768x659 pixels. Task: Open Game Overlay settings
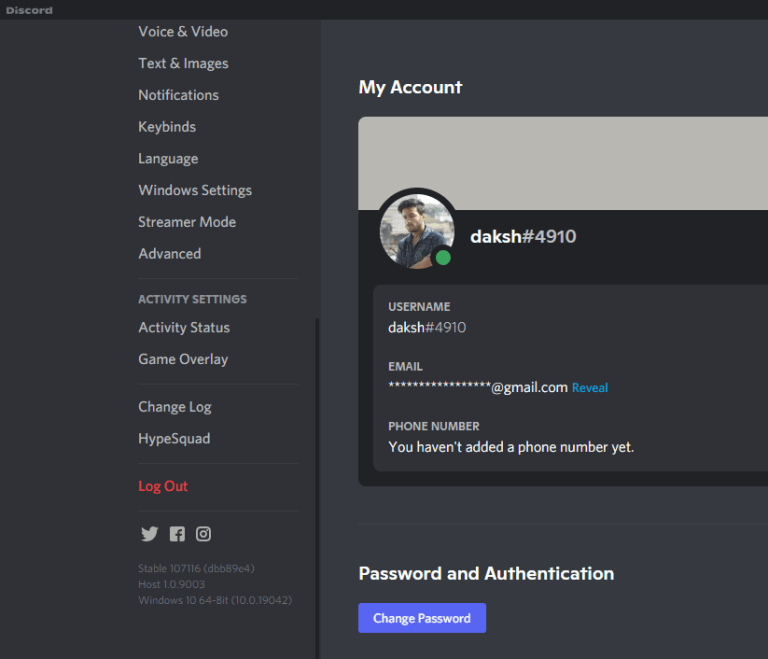pos(183,359)
